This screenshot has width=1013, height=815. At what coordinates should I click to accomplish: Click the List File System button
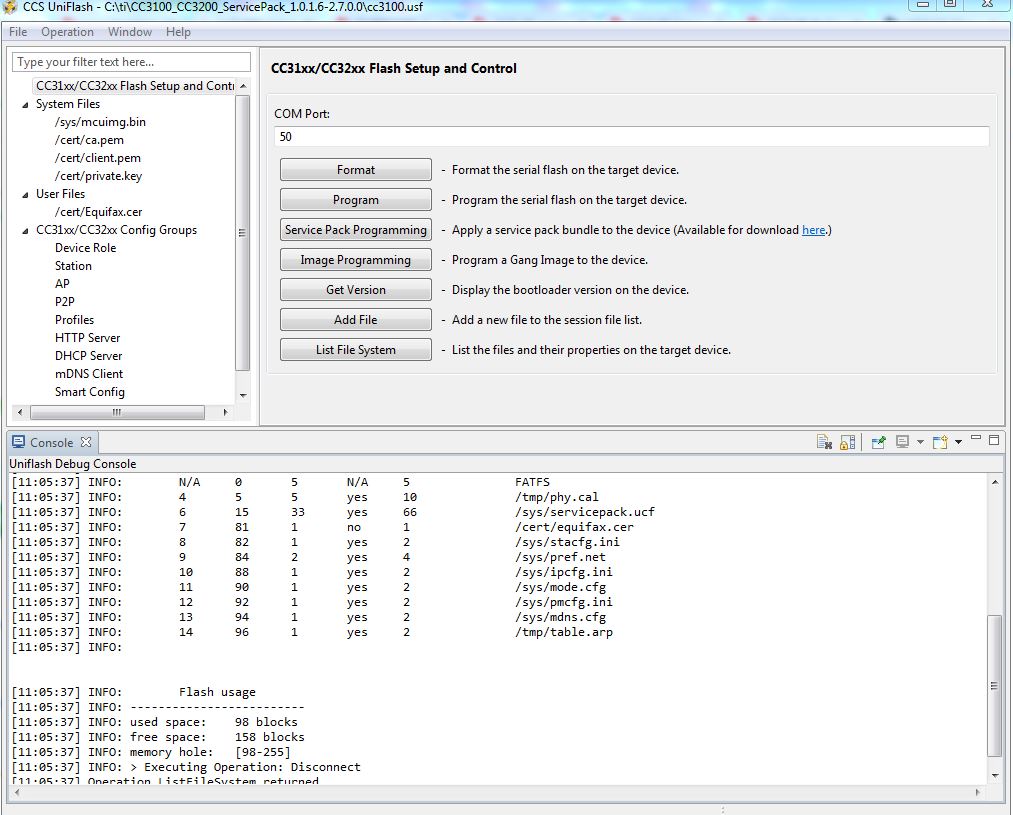pyautogui.click(x=356, y=350)
